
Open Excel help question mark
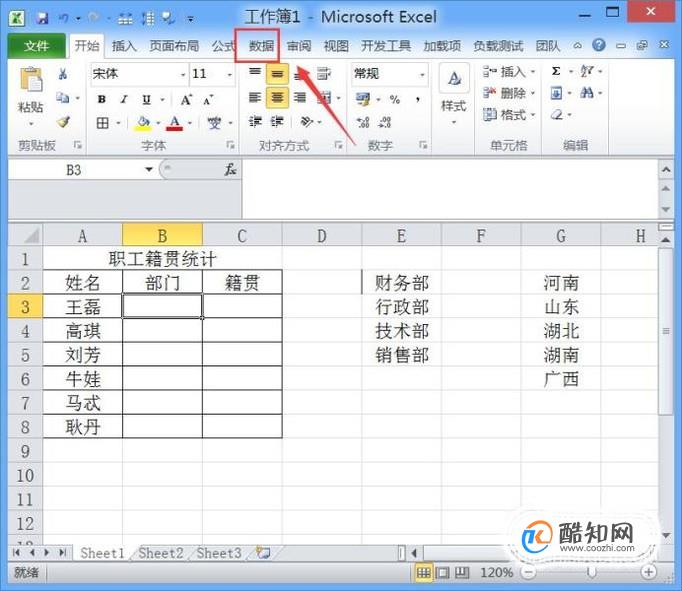pos(599,45)
